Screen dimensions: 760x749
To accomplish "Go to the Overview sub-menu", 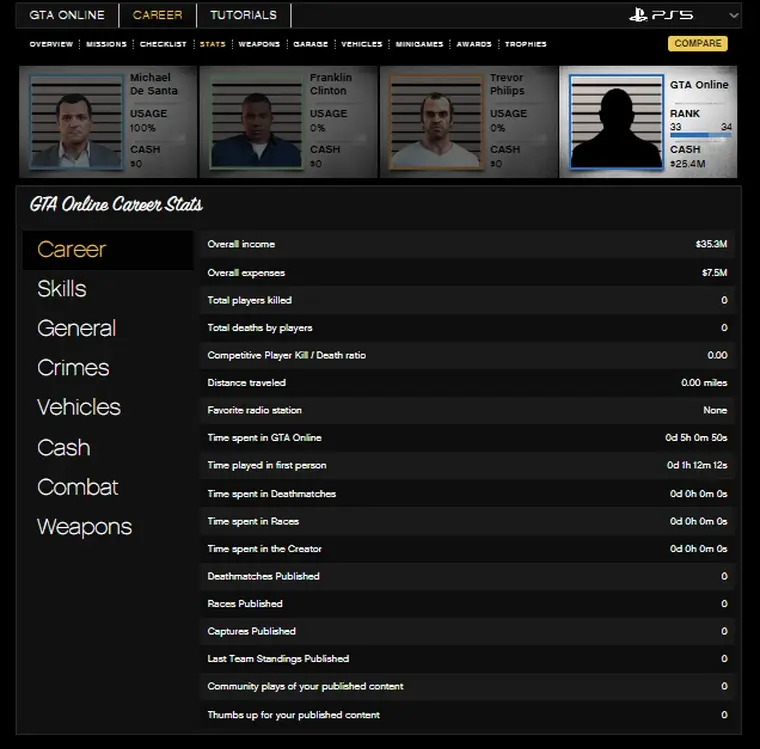I will click(x=51, y=44).
